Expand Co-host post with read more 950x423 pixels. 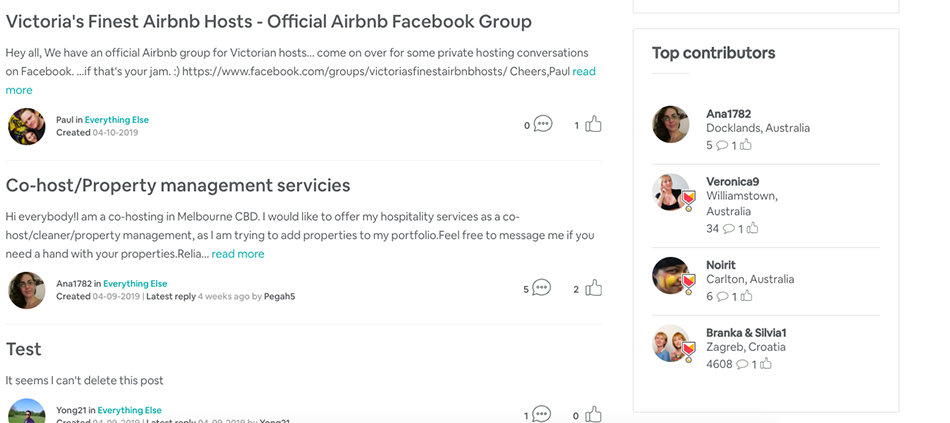coord(238,254)
